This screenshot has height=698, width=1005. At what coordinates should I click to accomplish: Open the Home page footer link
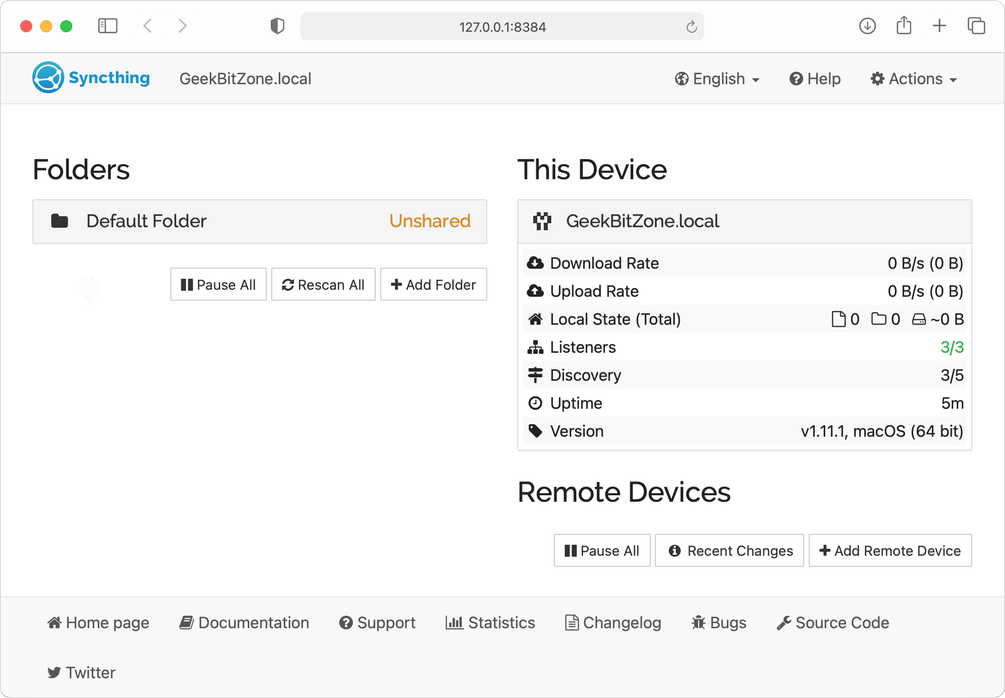[98, 622]
